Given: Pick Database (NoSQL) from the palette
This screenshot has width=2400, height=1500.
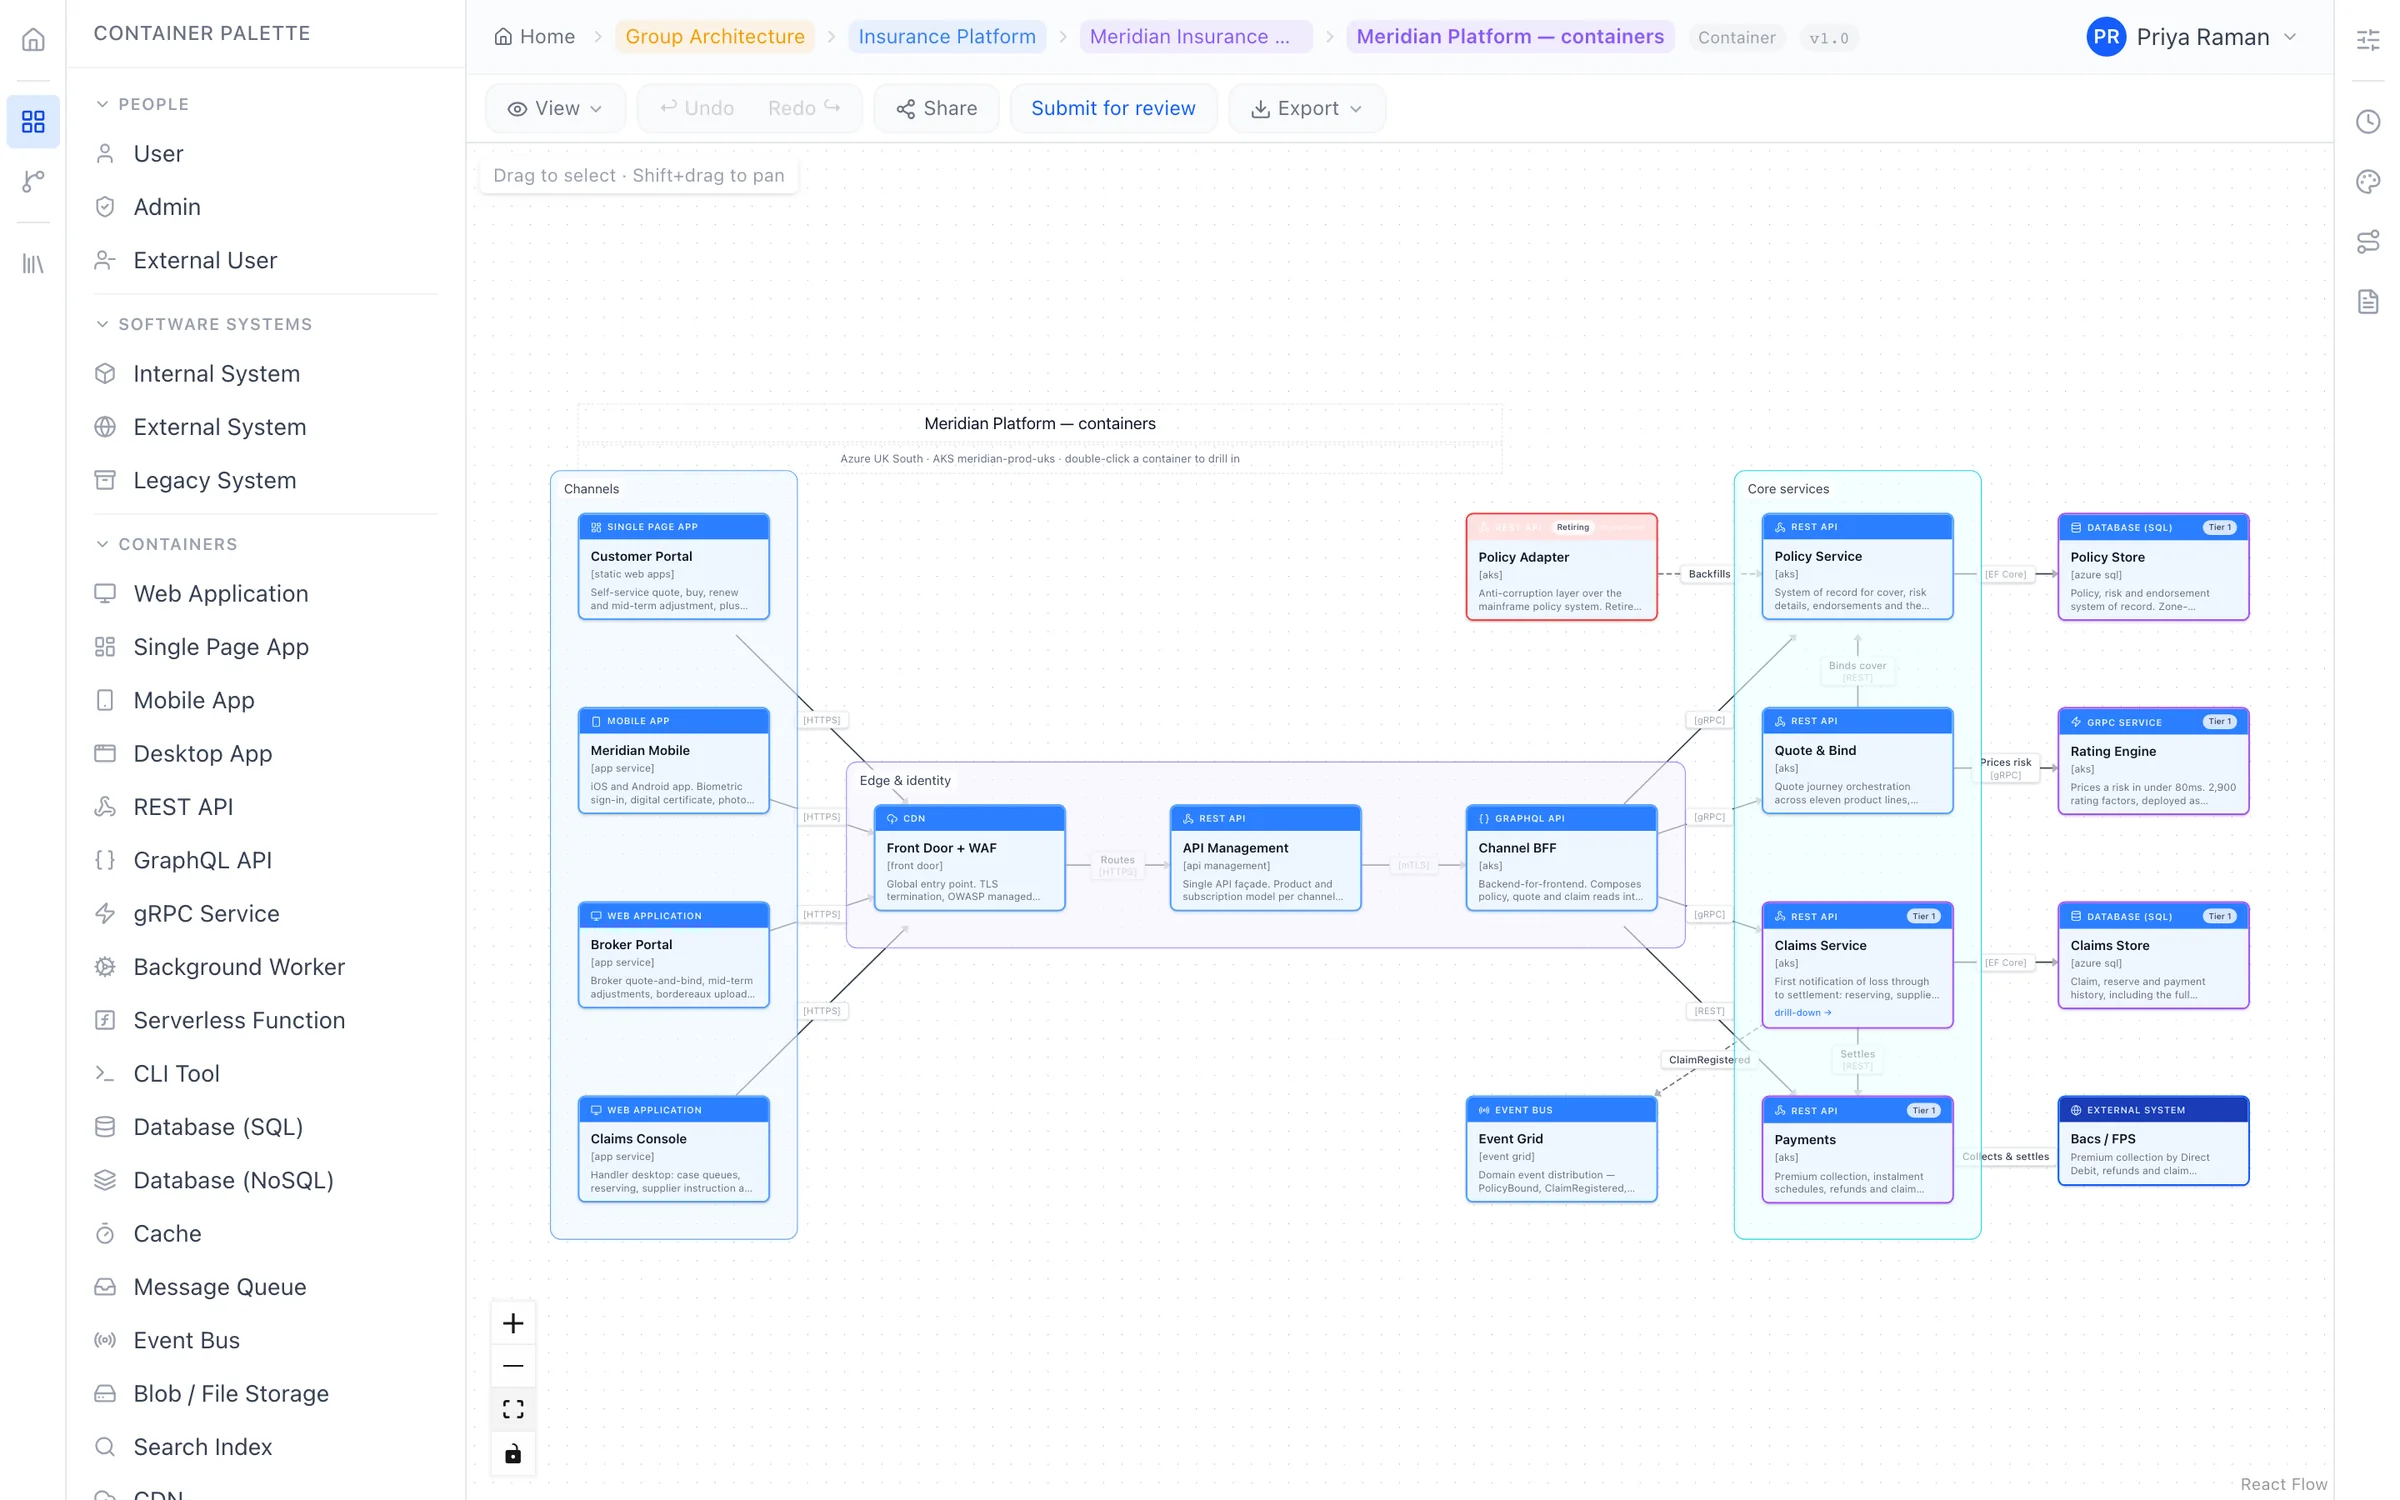Looking at the screenshot, I should 265,1179.
